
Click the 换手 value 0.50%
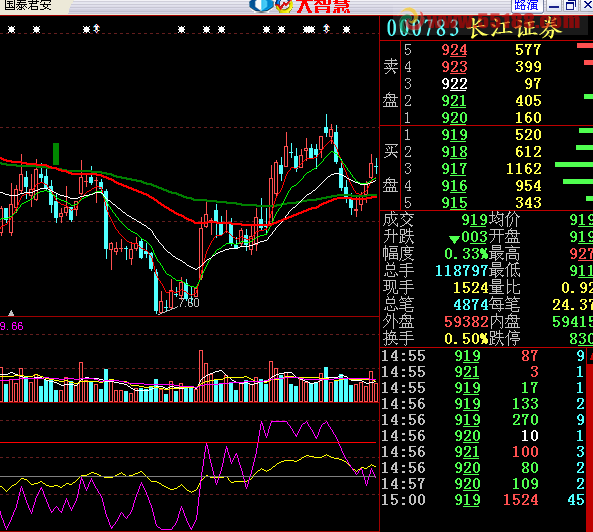coord(466,339)
